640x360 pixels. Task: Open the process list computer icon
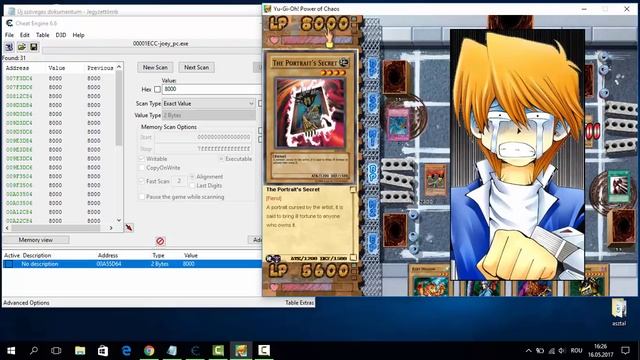pyautogui.click(x=9, y=47)
